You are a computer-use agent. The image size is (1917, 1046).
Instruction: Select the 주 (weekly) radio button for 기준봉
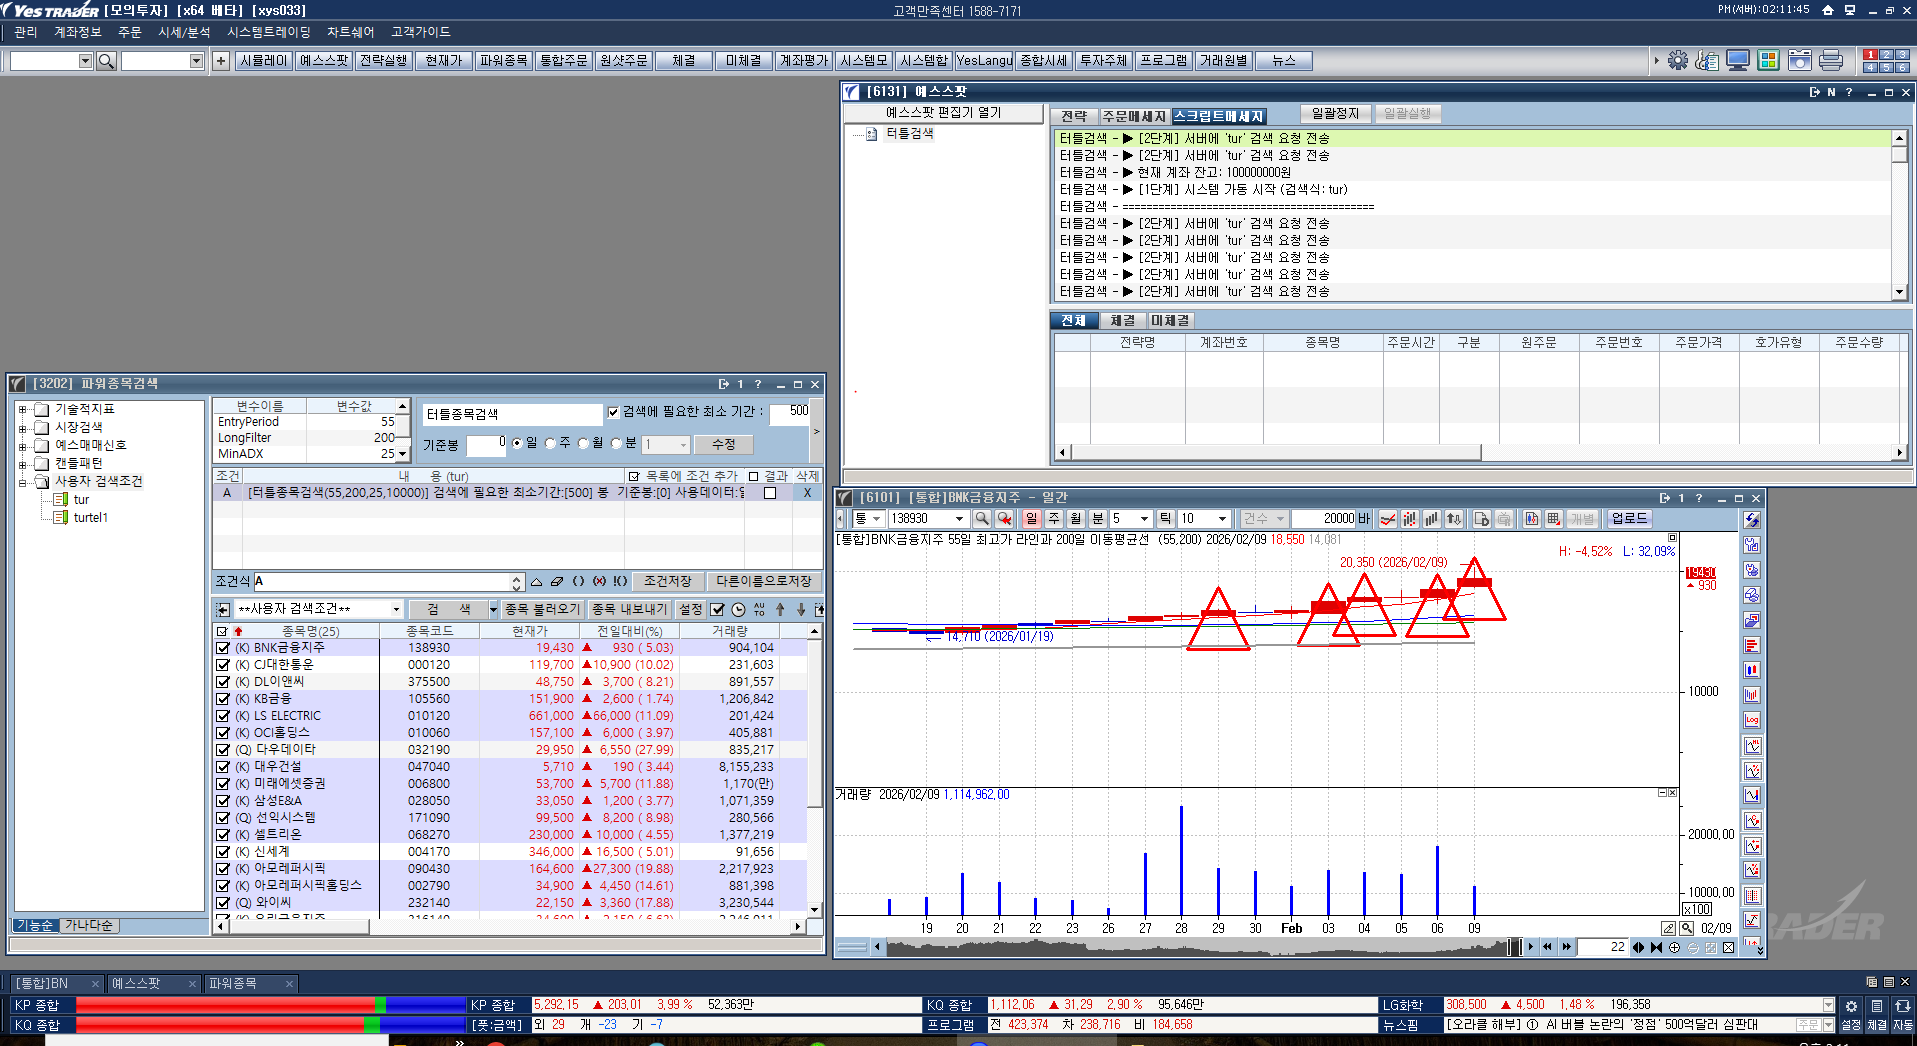(550, 443)
